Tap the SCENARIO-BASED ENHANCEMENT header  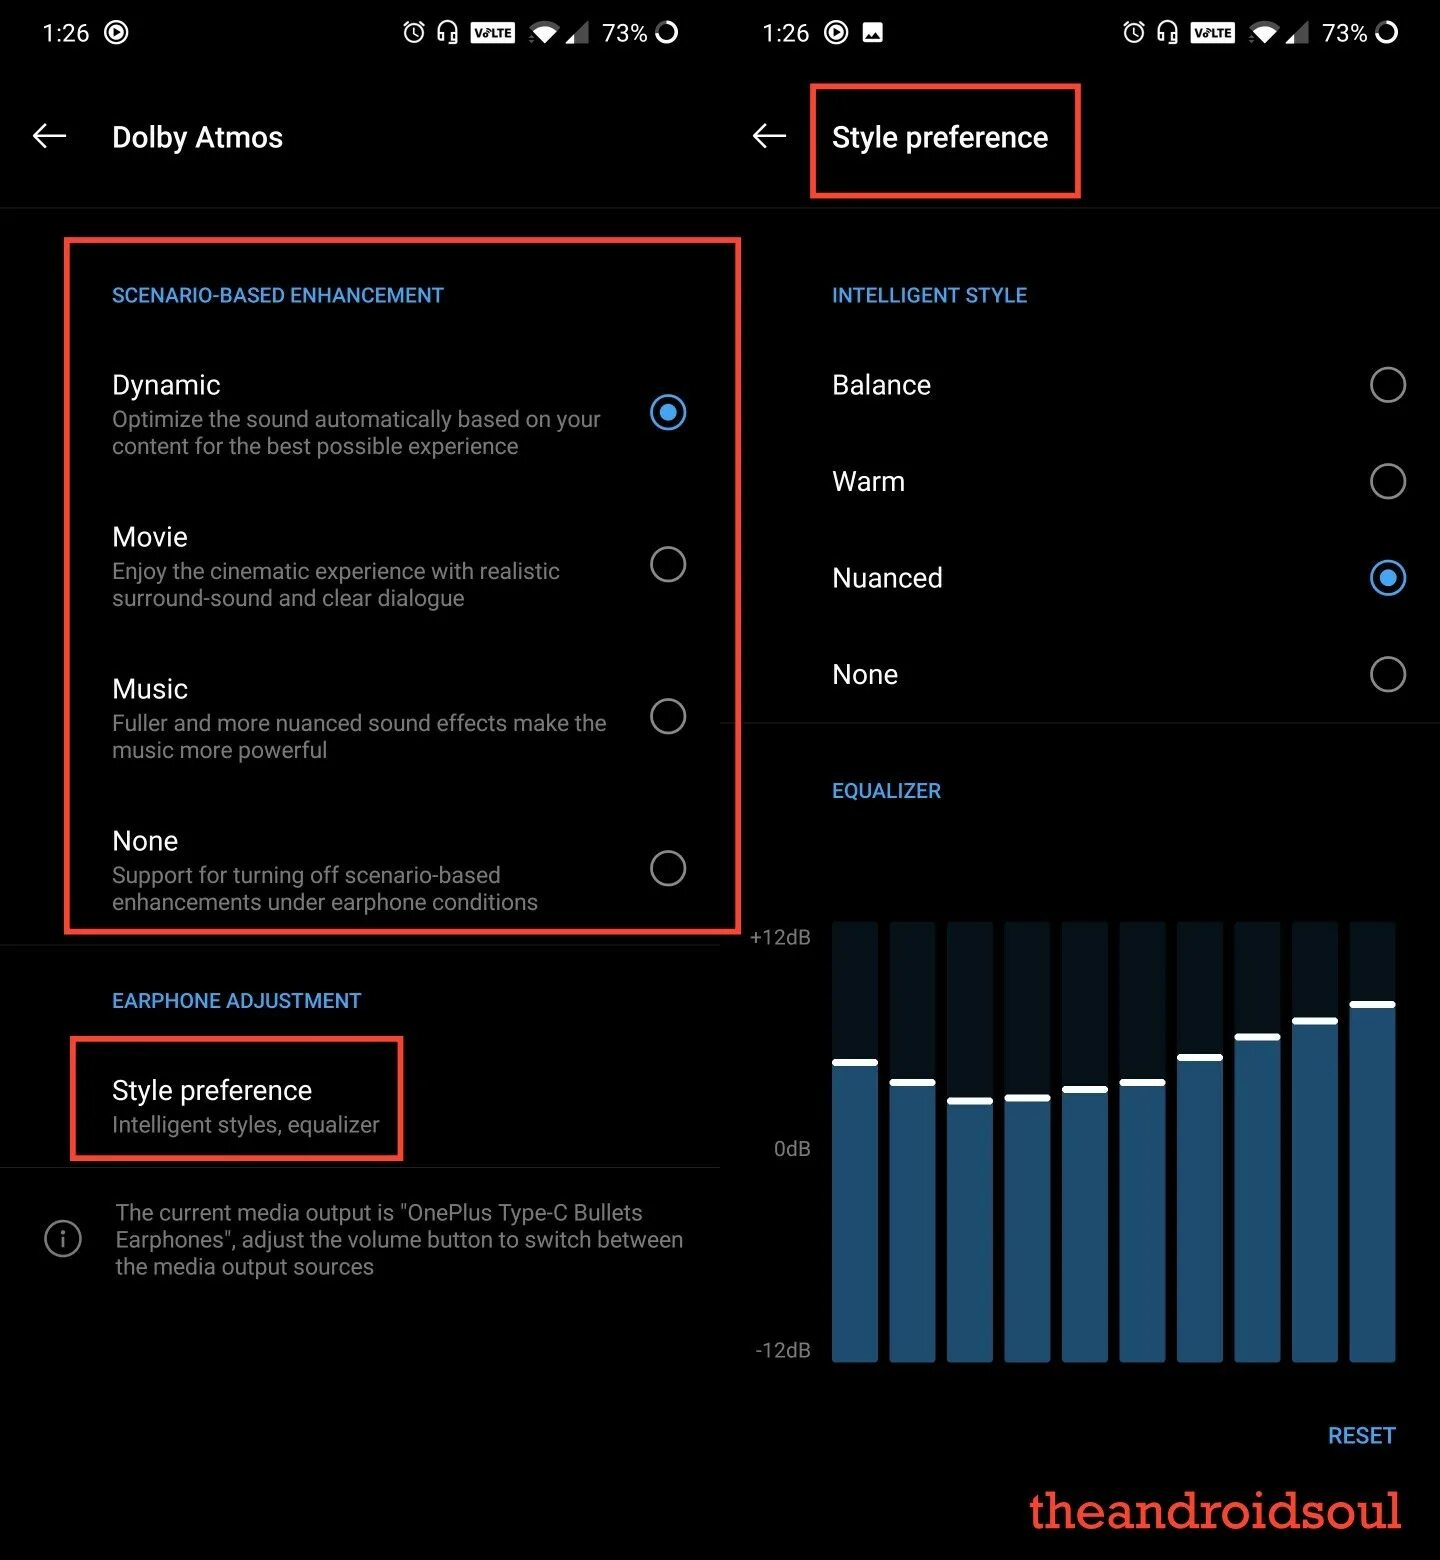[x=278, y=295]
